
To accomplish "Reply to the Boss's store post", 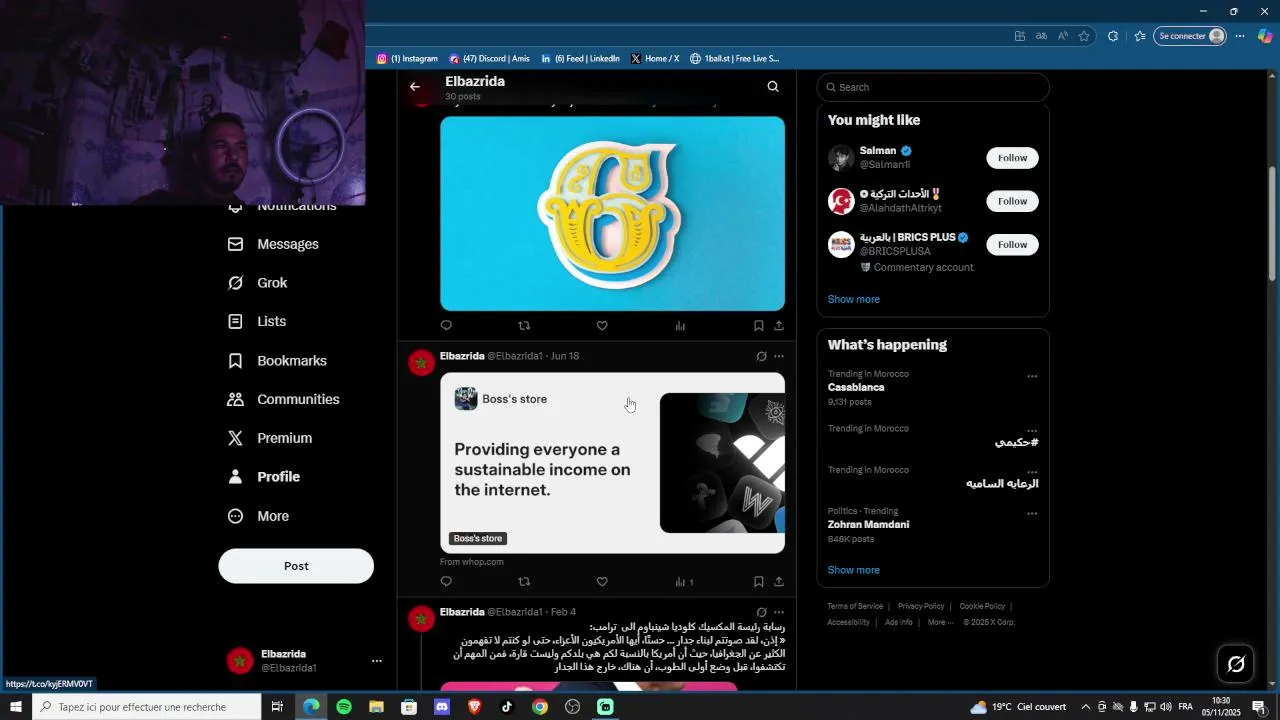I will click(x=446, y=582).
